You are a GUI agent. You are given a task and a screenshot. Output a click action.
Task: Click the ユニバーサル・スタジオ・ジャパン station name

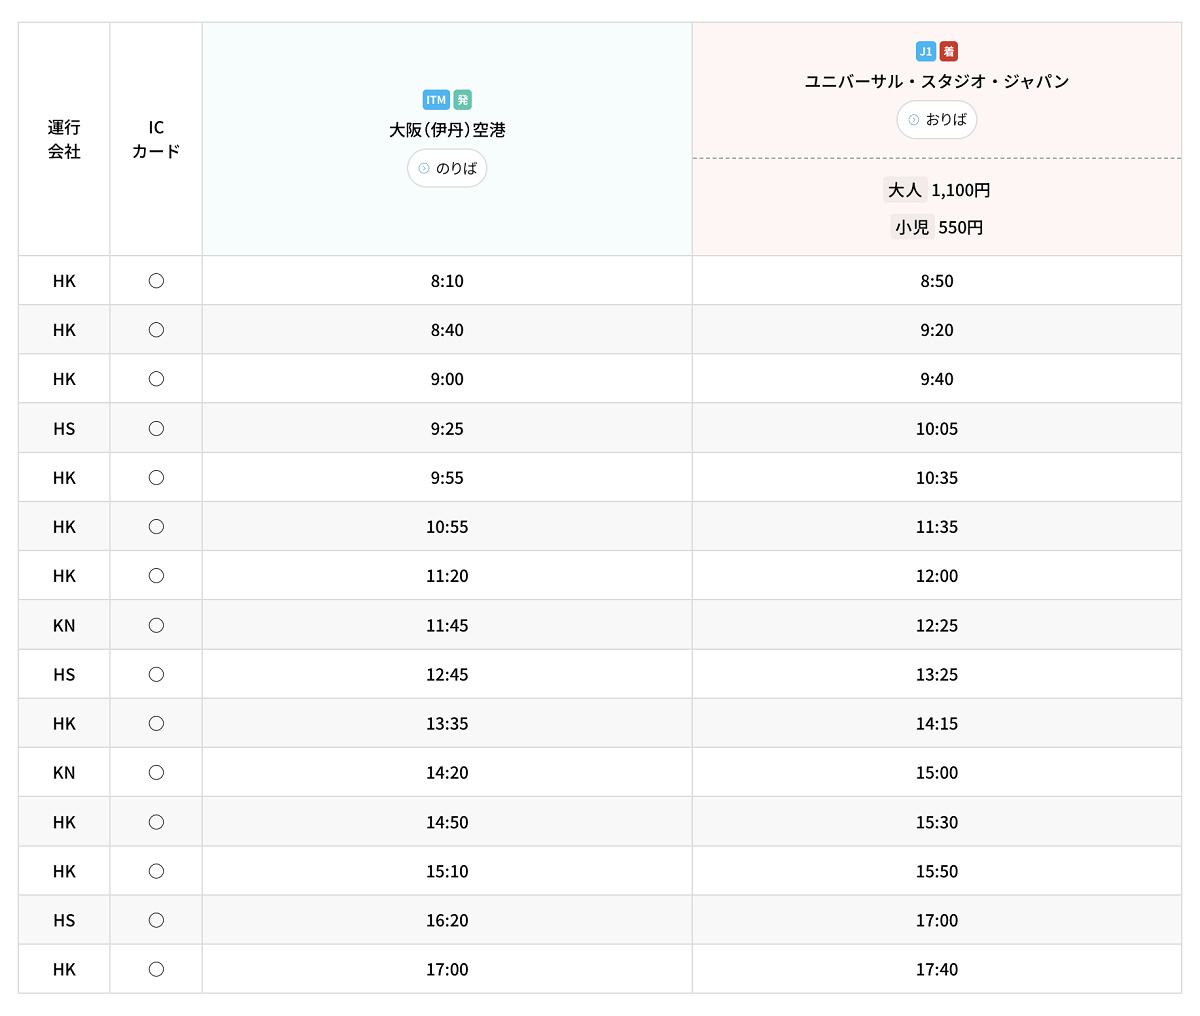tap(936, 82)
